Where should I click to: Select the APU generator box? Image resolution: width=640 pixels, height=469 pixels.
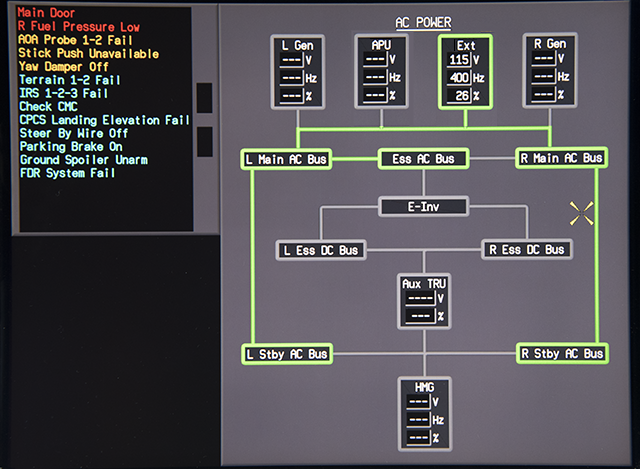[381, 72]
